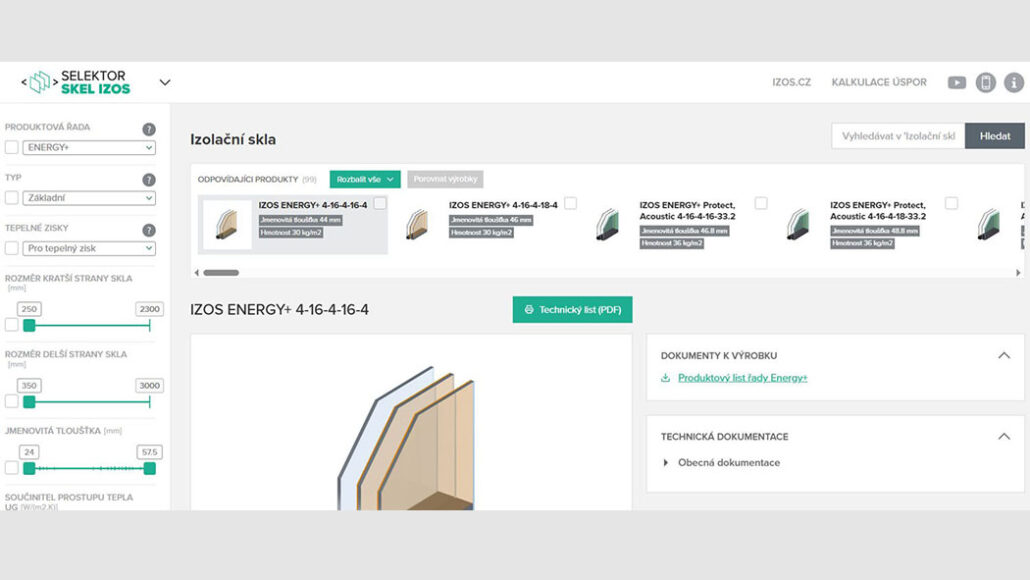
Task: Select IZOS ENERGY+ Protect, Acoustic 4-16-4-18-33.2 title
Action: [x=878, y=210]
